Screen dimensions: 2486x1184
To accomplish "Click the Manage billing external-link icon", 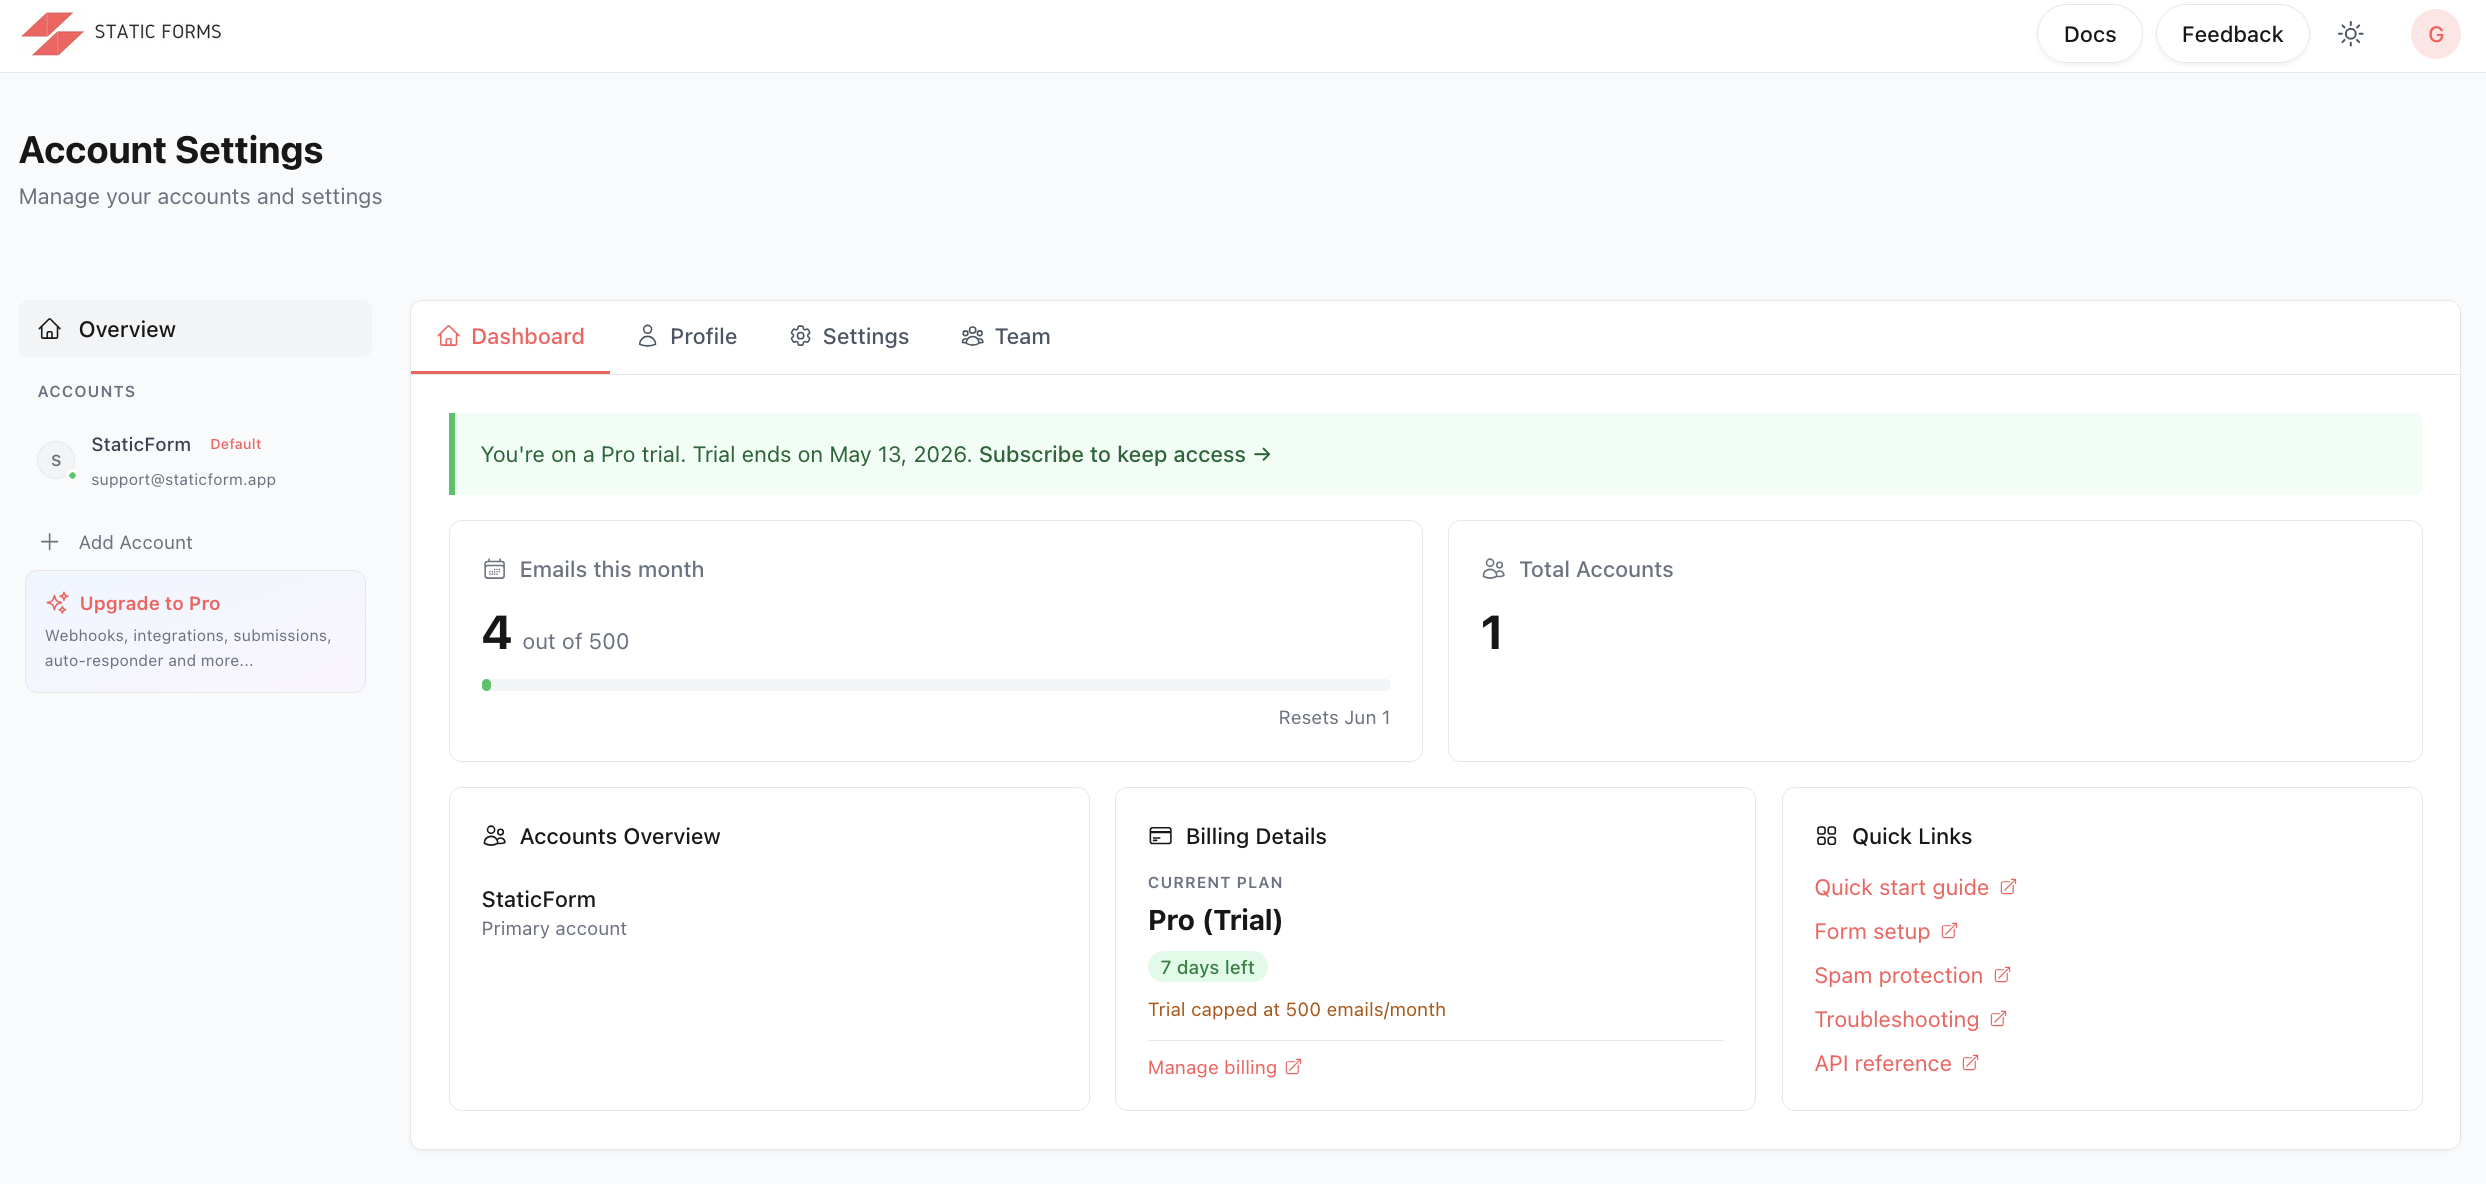I will coord(1293,1067).
